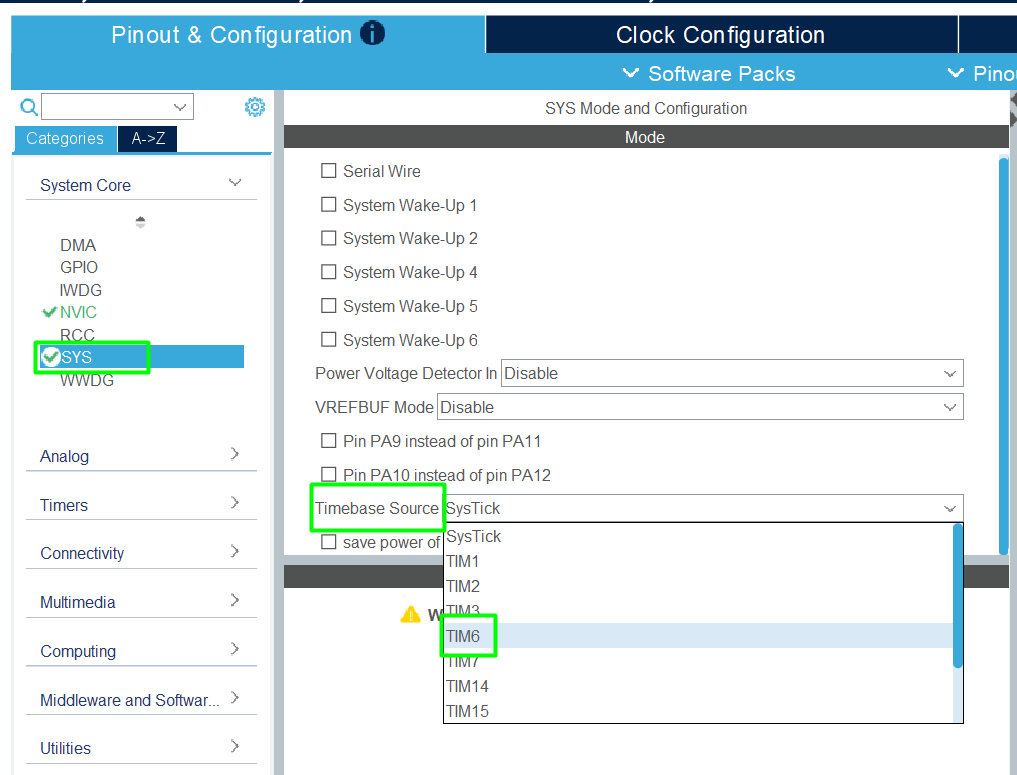Open Power Voltage Detector In dropdown
Screen dimensions: 1017x775
click(731, 374)
